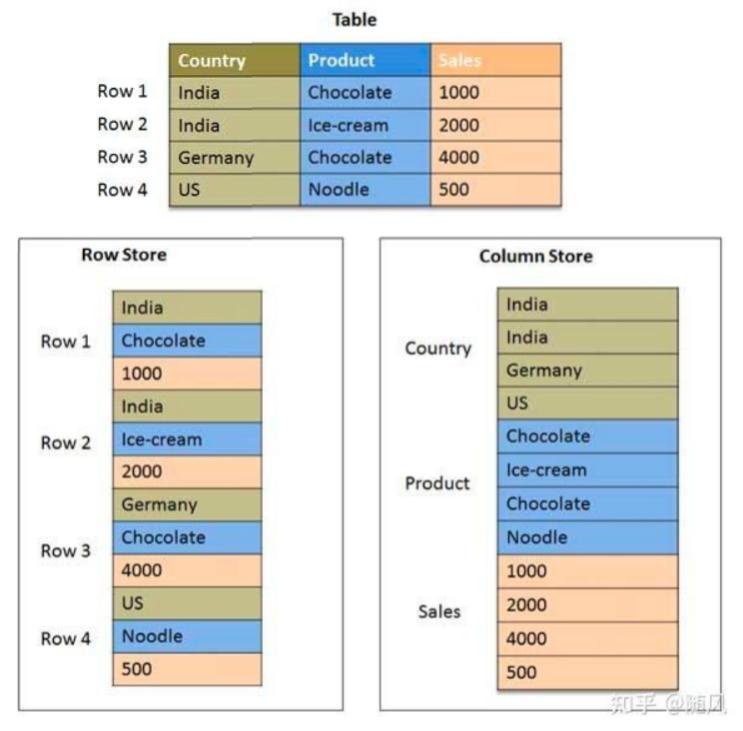Click the Zhihu watermark in the corner
Viewport: 743px width, 731px height.
point(668,704)
